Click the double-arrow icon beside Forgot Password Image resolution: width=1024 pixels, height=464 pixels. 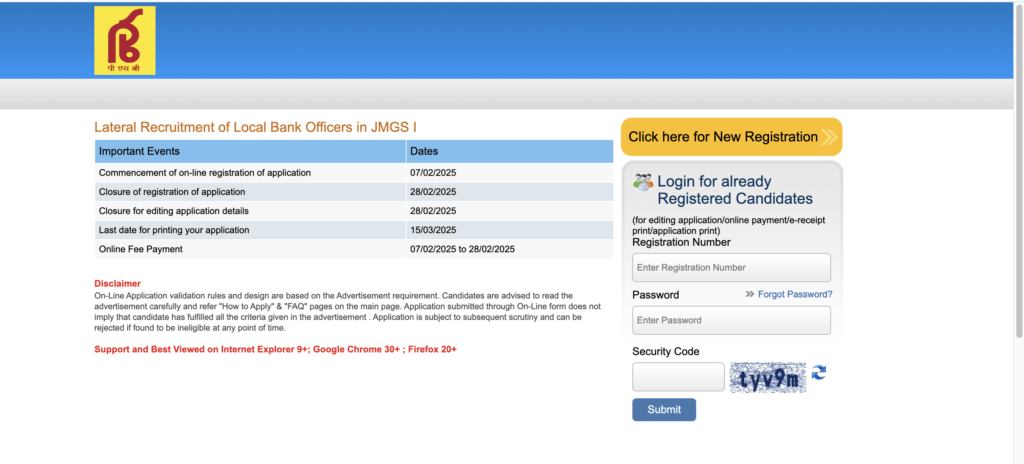pos(750,295)
